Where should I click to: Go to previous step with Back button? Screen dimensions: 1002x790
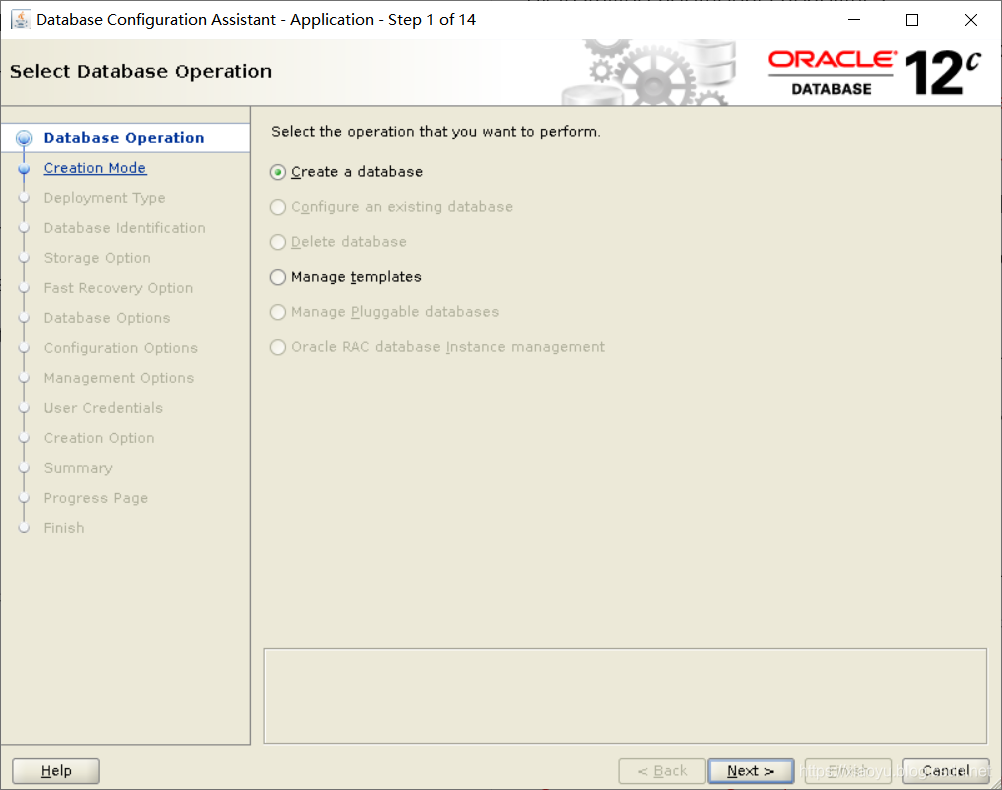coord(662,771)
